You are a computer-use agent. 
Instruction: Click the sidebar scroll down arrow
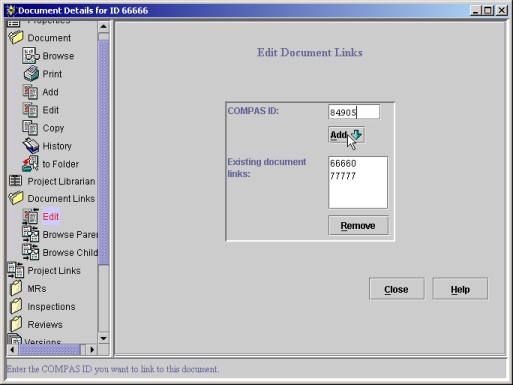coord(103,339)
